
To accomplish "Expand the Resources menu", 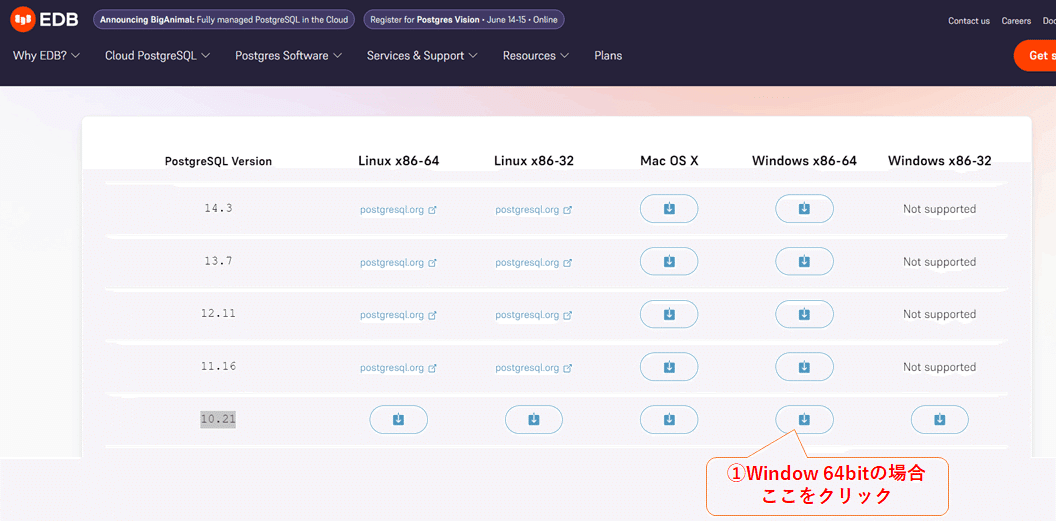I will tap(536, 56).
